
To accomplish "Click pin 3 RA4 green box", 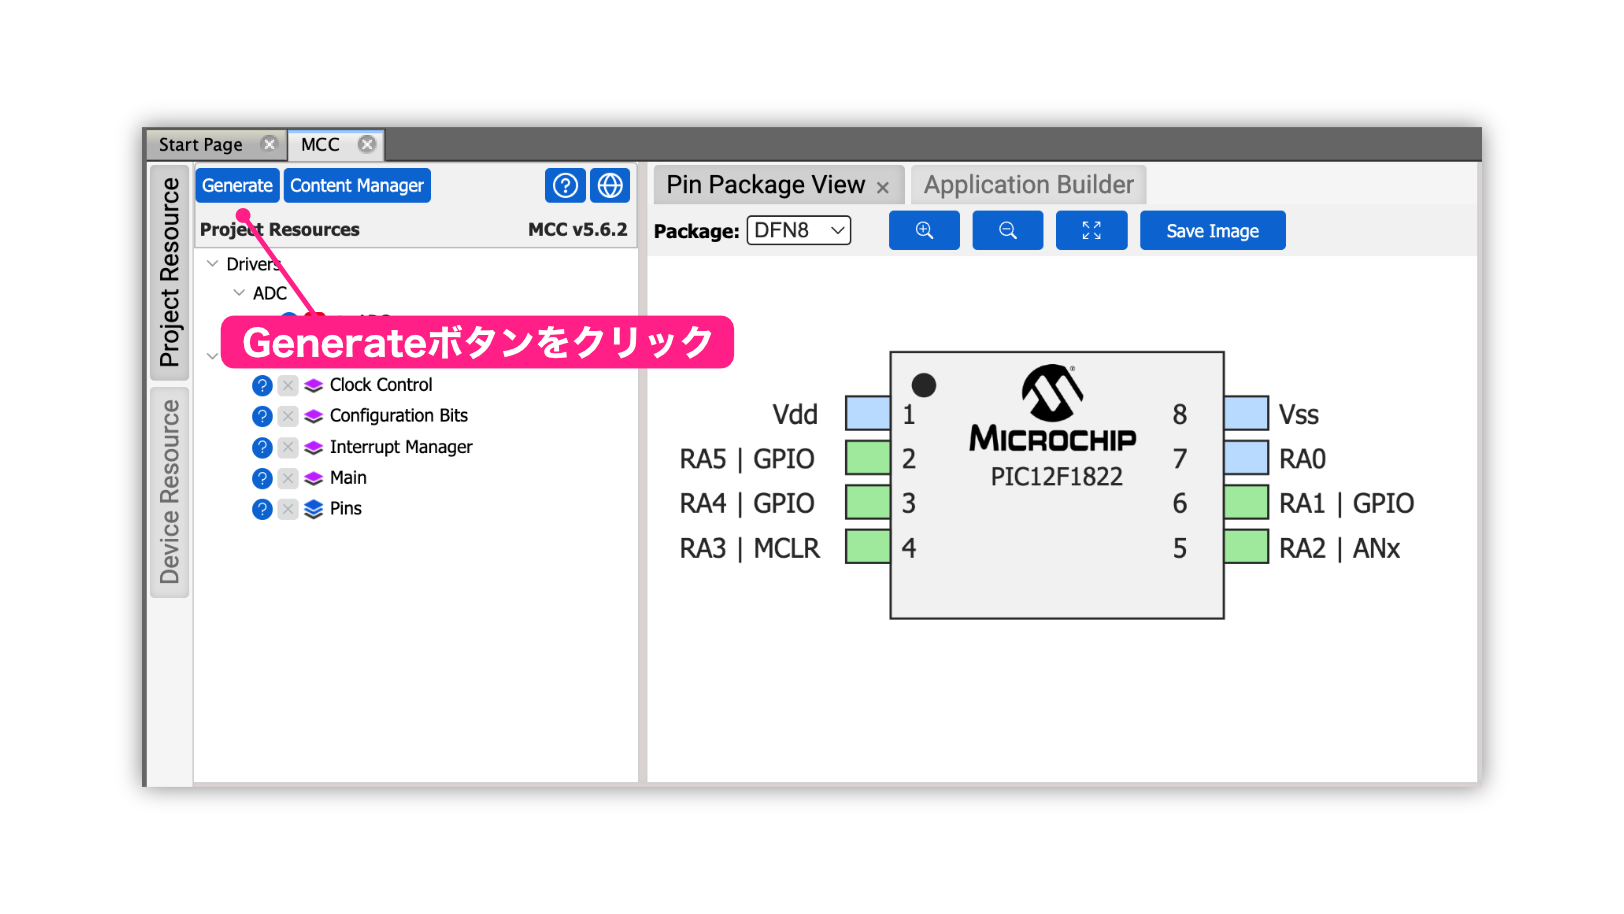I will 868,502.
